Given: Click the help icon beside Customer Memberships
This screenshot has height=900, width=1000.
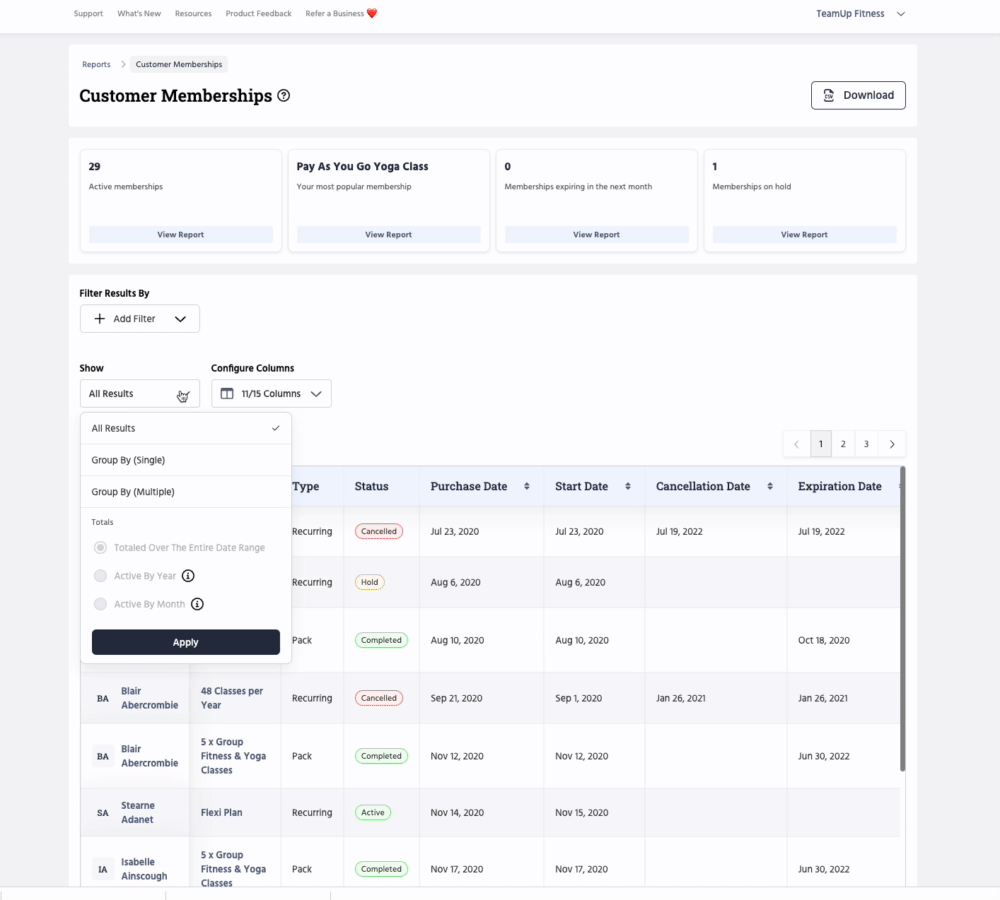Looking at the screenshot, I should tap(284, 96).
